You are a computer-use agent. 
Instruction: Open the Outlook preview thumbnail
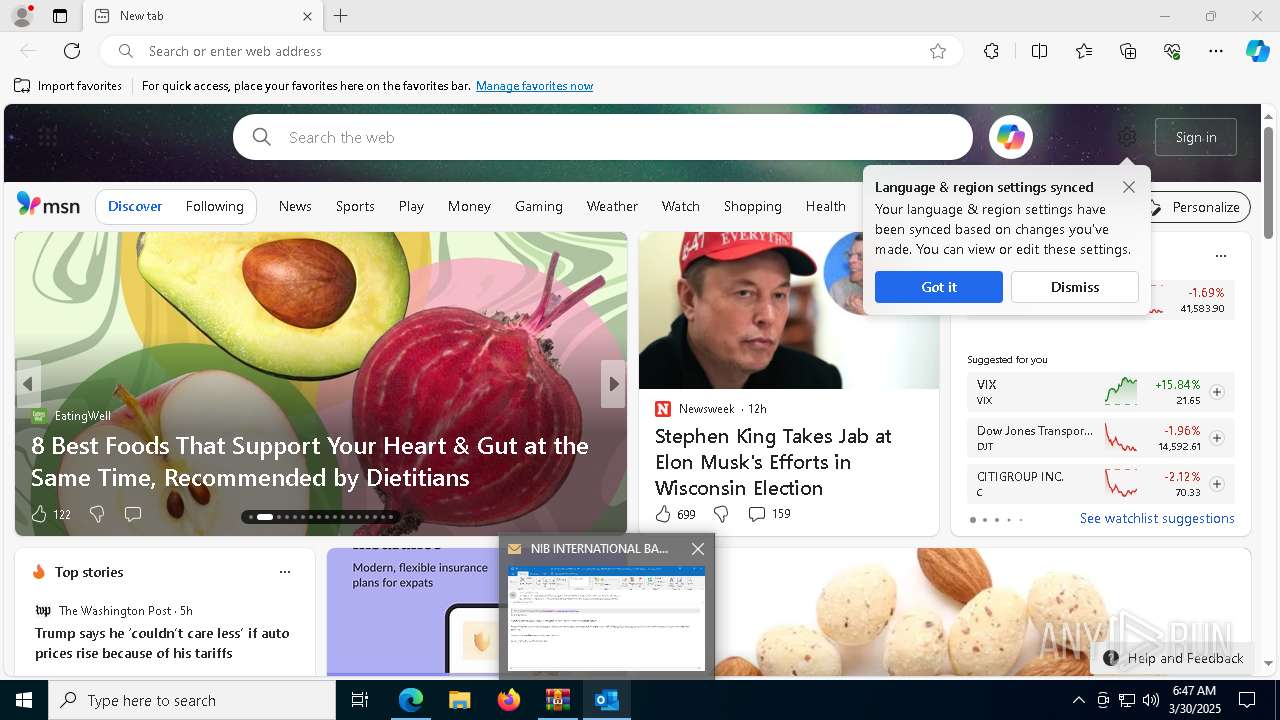(606, 618)
